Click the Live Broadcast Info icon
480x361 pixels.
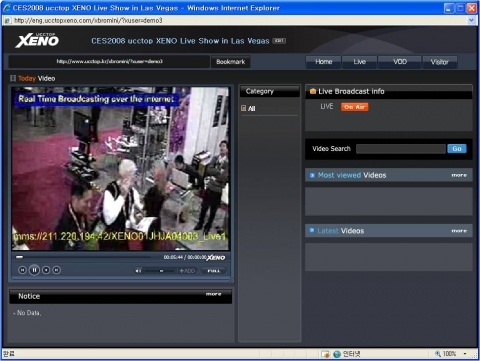coord(313,91)
